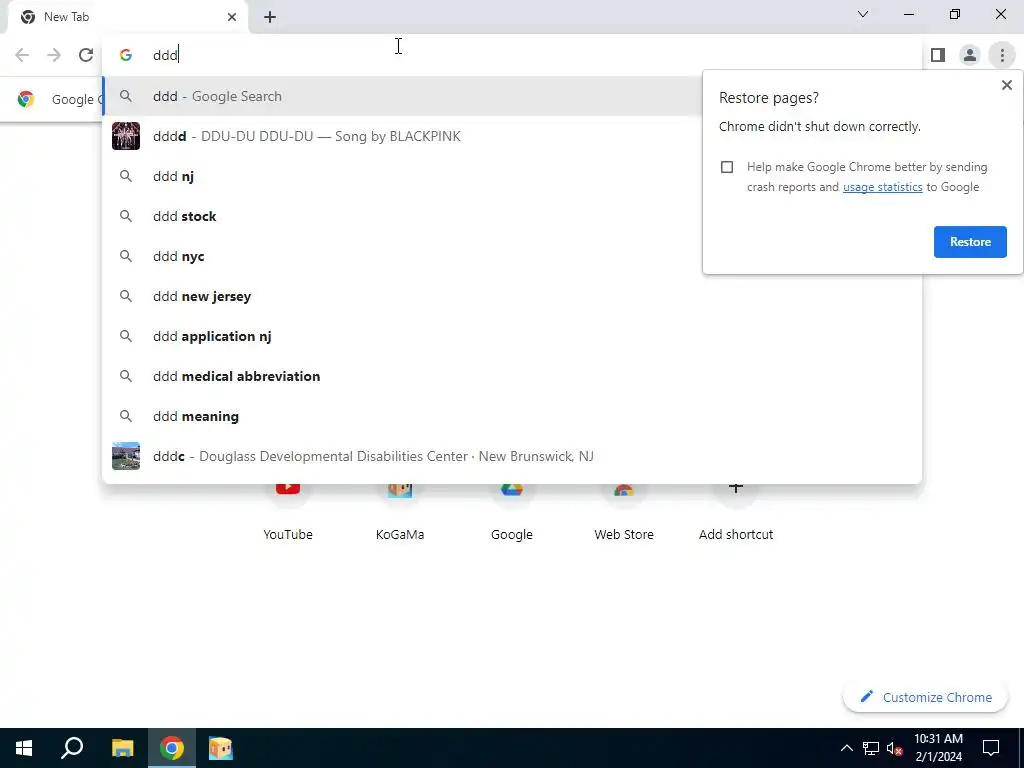Open the Web Store shortcut
Viewport: 1024px width, 768px height.
(x=624, y=516)
